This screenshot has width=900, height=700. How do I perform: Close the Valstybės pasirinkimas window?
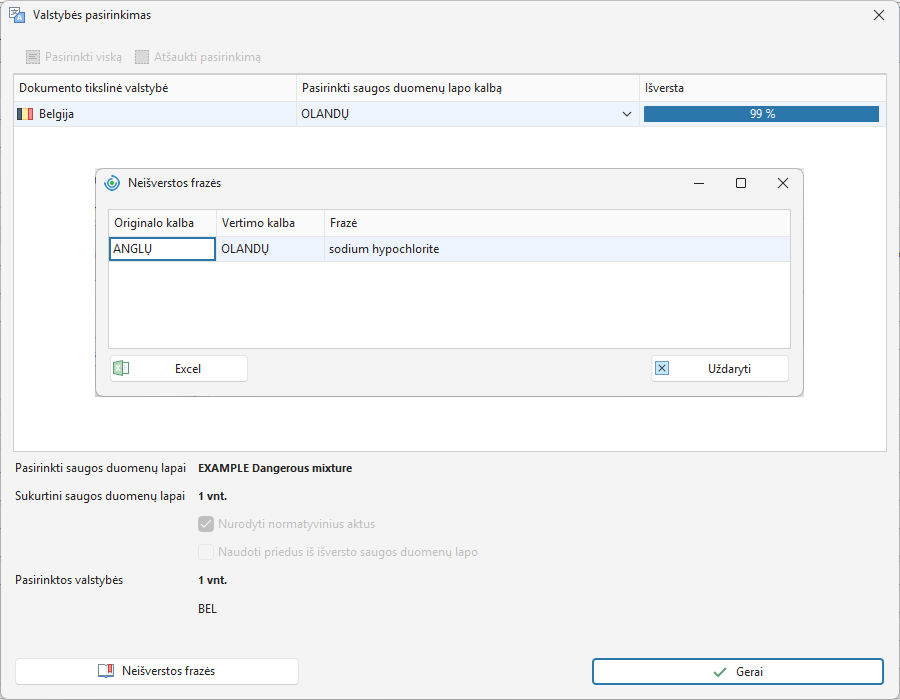point(879,15)
